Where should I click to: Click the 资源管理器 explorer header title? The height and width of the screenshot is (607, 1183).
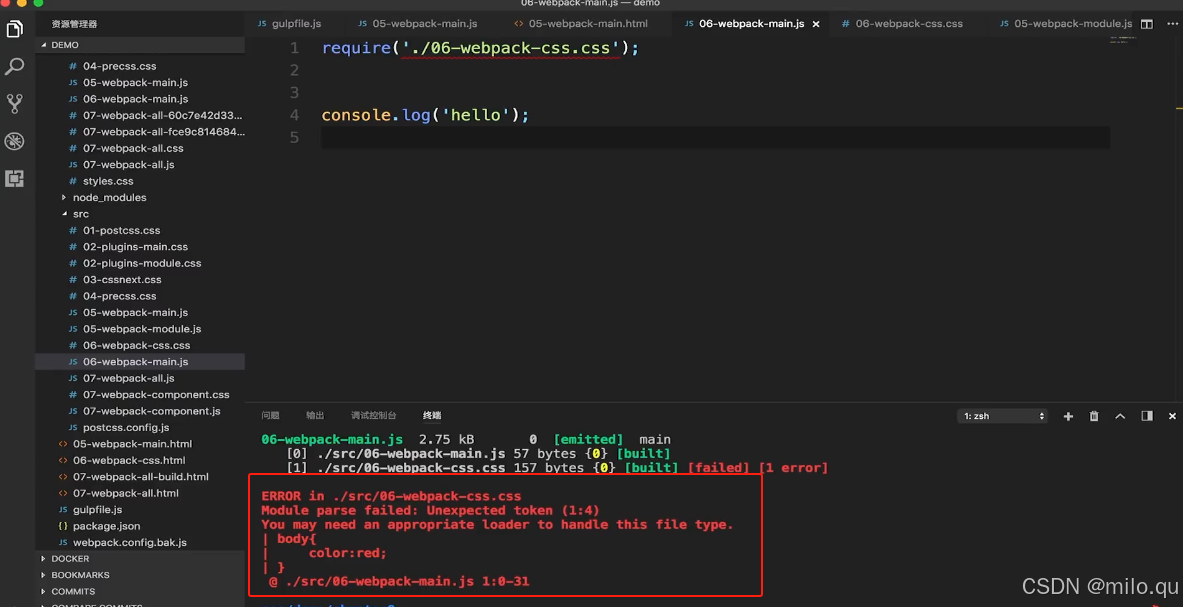[74, 24]
